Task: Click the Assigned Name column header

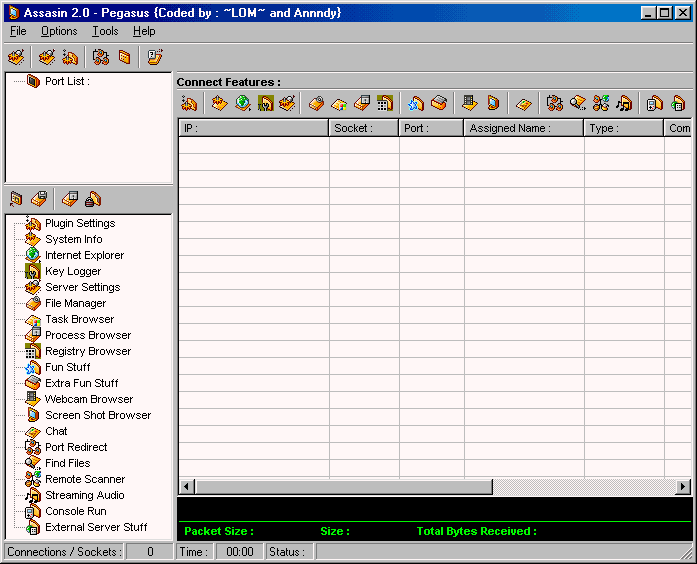Action: coord(523,128)
